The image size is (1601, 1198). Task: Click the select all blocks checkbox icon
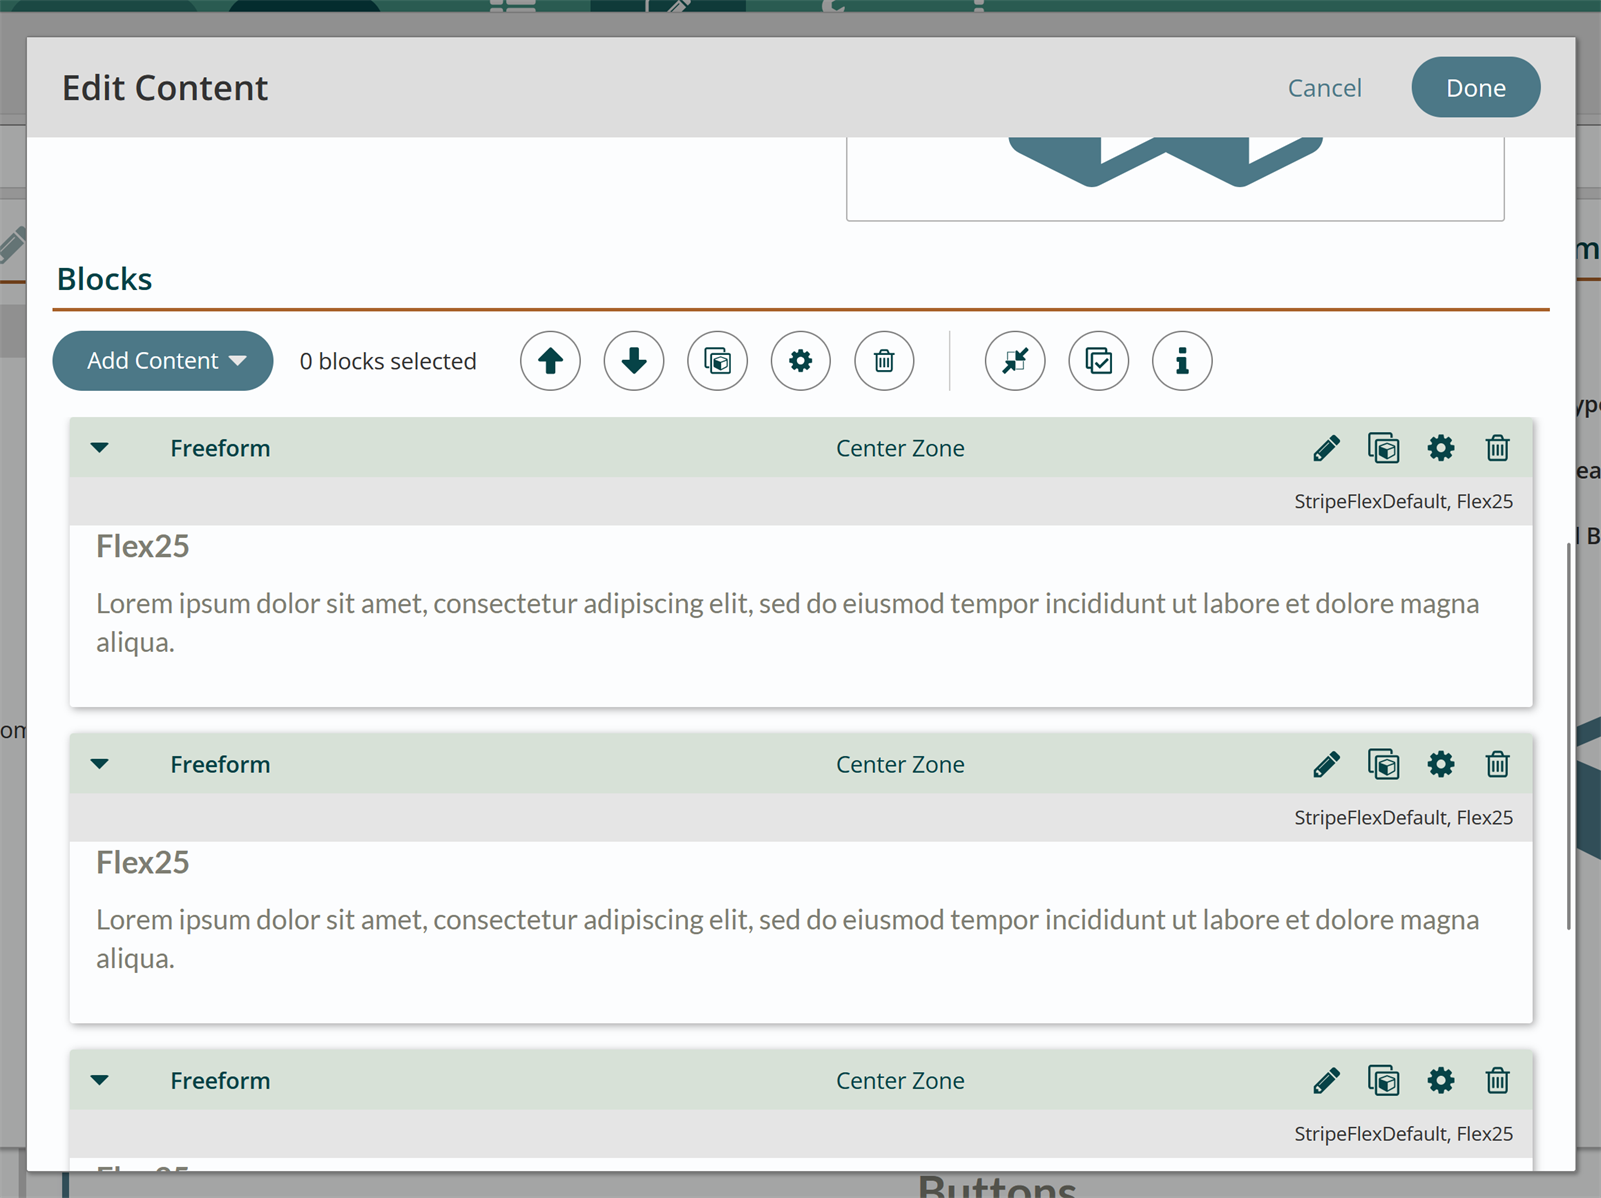click(x=1098, y=361)
